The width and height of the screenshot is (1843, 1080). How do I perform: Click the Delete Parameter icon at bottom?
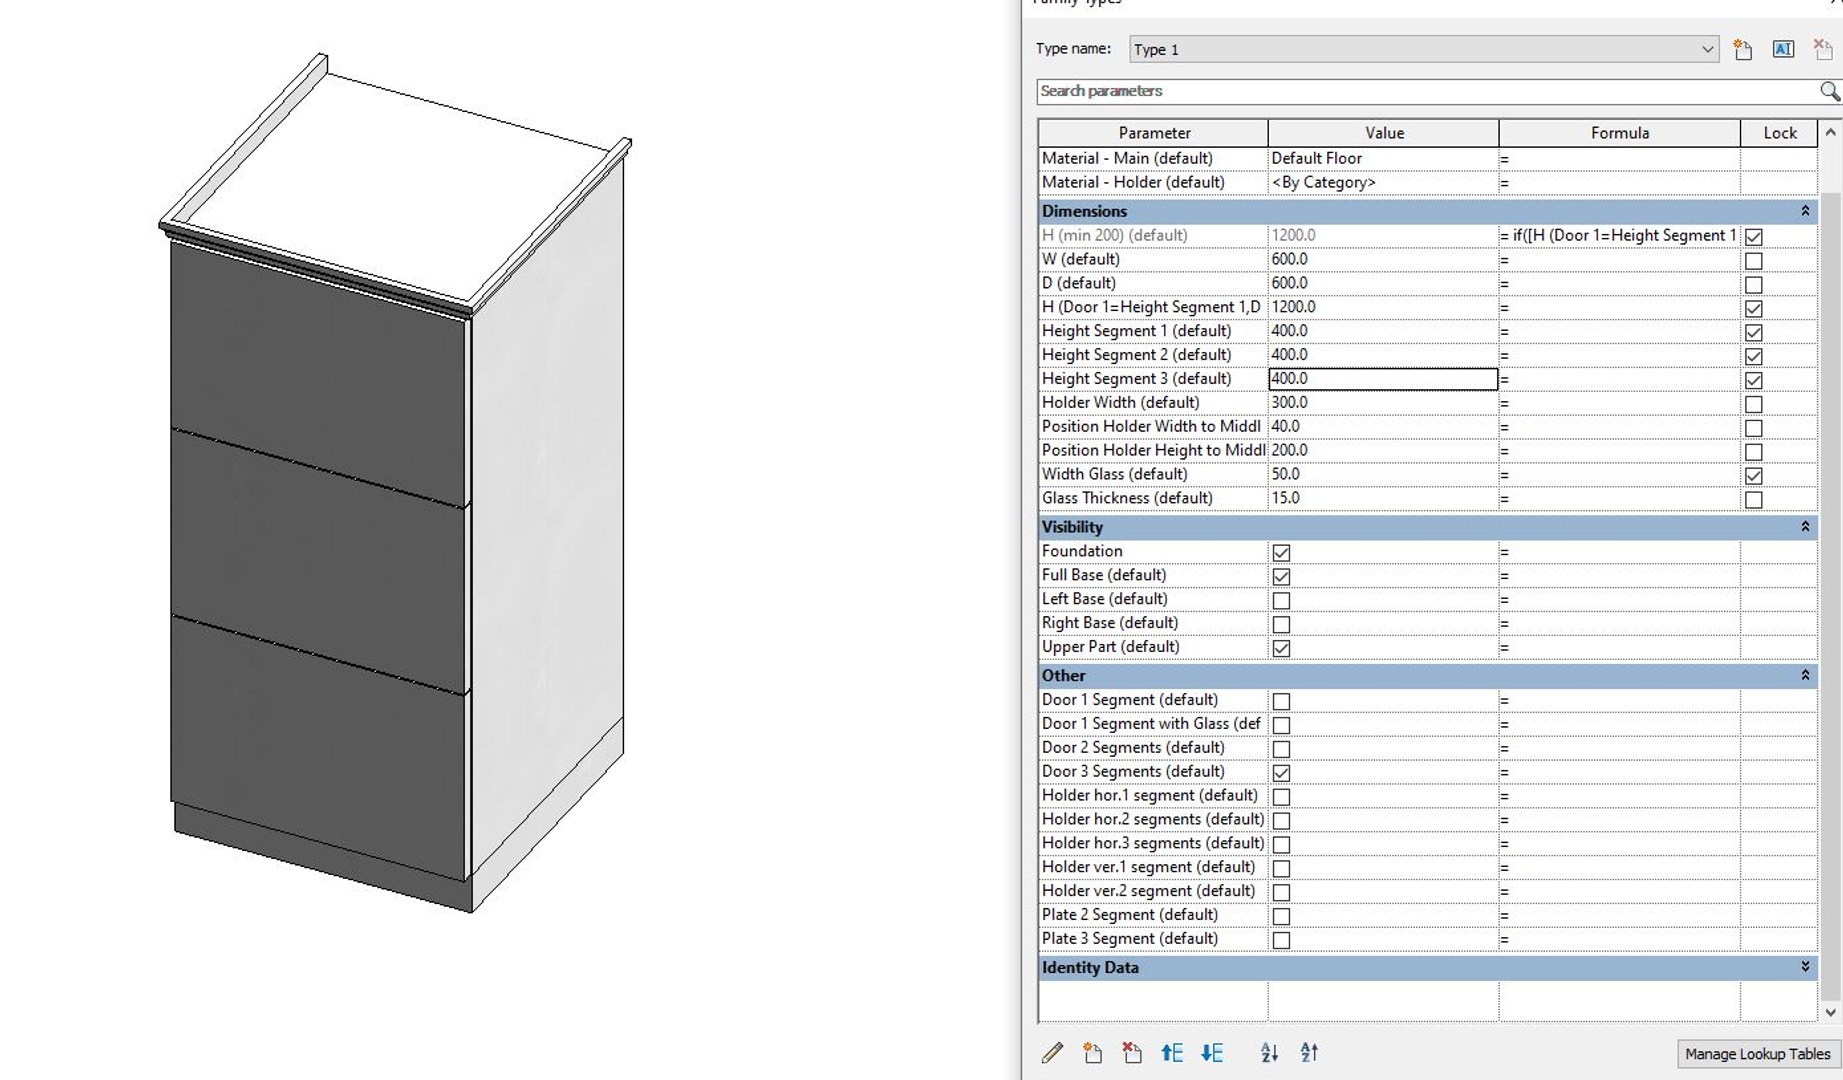click(x=1131, y=1052)
